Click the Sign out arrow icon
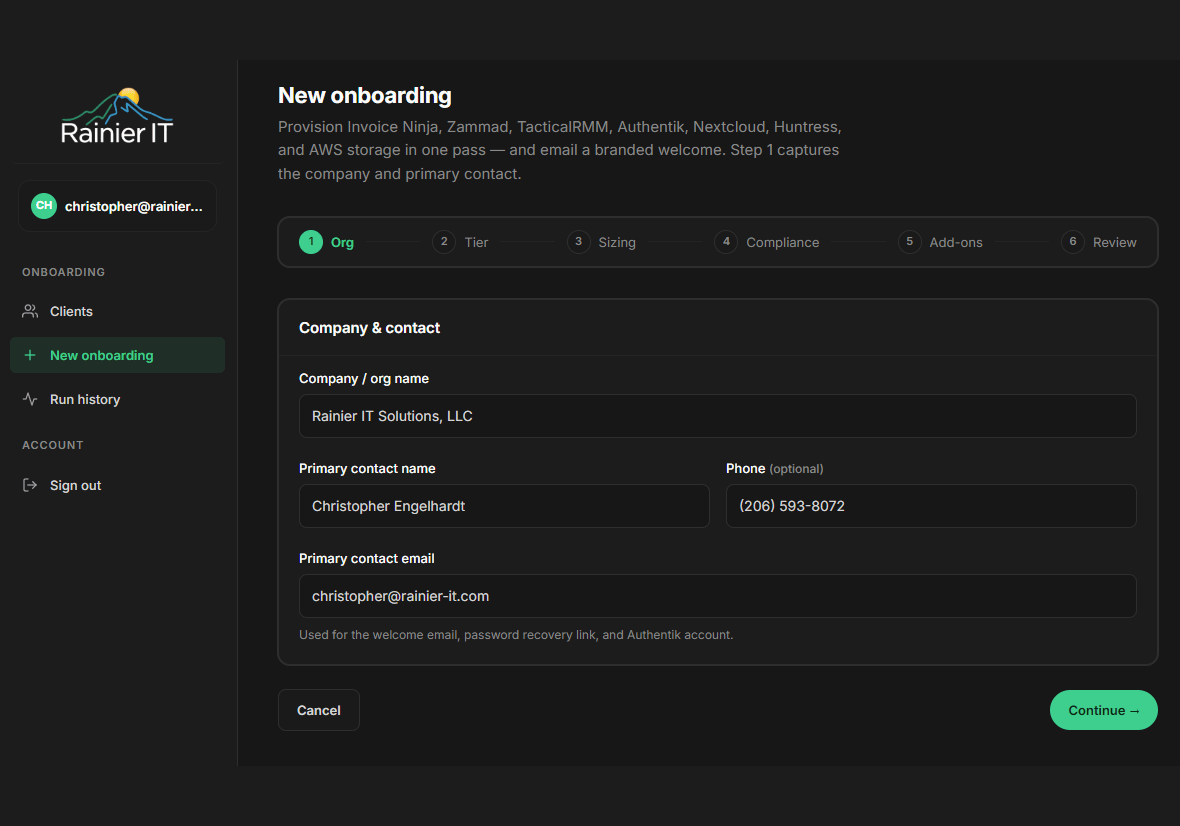The image size is (1180, 826). (x=30, y=485)
